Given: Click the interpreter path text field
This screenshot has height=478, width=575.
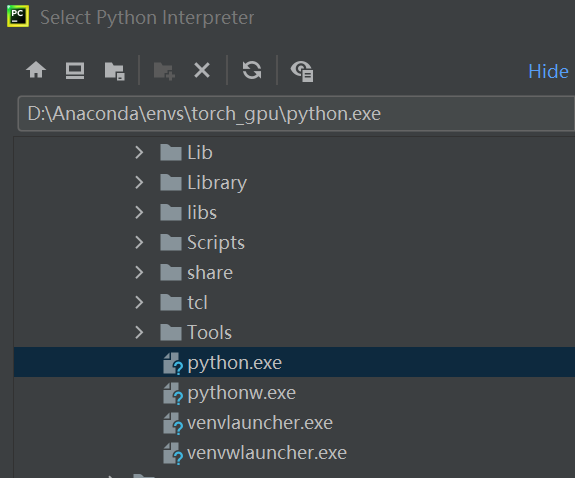Looking at the screenshot, I should pyautogui.click(x=296, y=114).
